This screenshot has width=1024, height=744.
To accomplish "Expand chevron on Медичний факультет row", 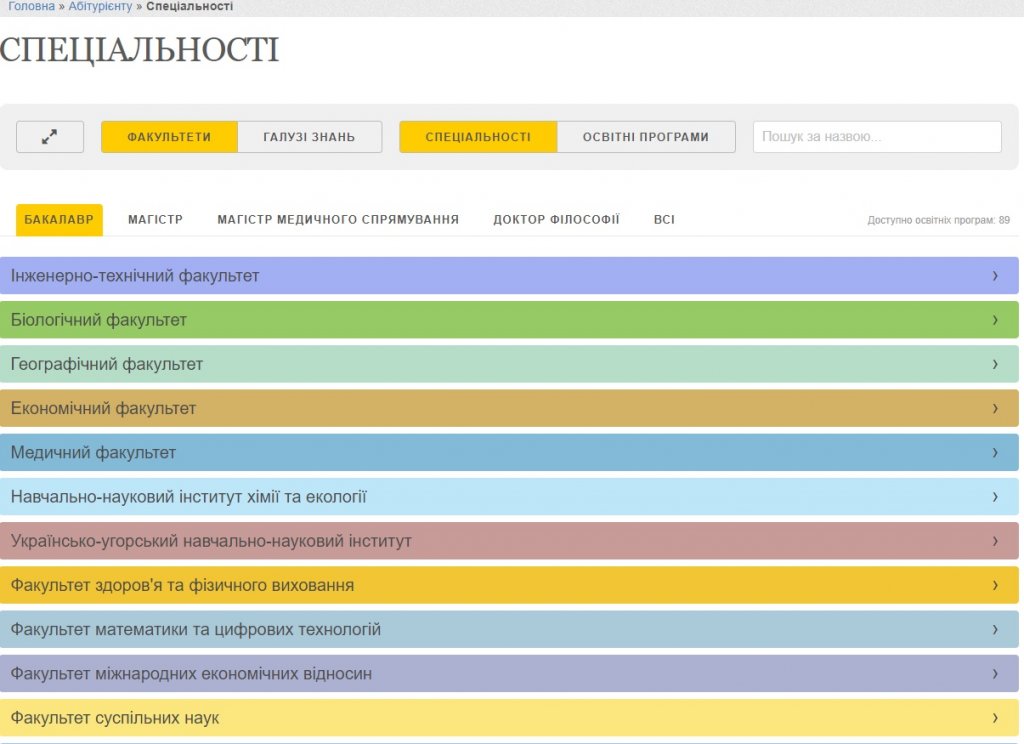I will pyautogui.click(x=995, y=453).
